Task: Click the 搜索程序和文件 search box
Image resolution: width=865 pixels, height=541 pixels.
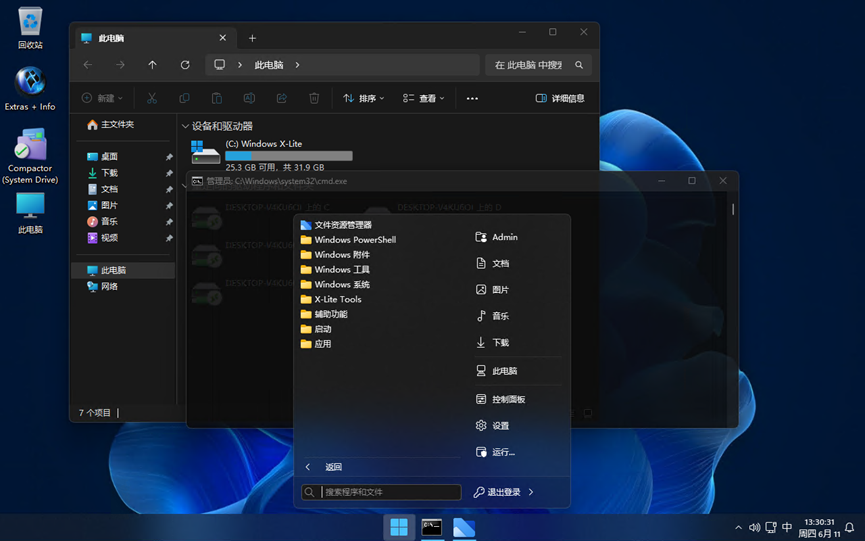Action: (x=381, y=492)
